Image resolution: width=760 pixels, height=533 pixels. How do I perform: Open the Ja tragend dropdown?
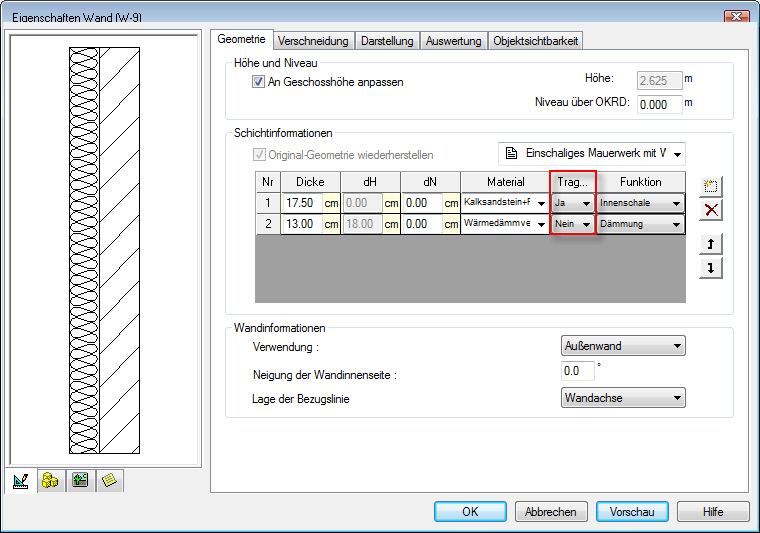pyautogui.click(x=573, y=203)
